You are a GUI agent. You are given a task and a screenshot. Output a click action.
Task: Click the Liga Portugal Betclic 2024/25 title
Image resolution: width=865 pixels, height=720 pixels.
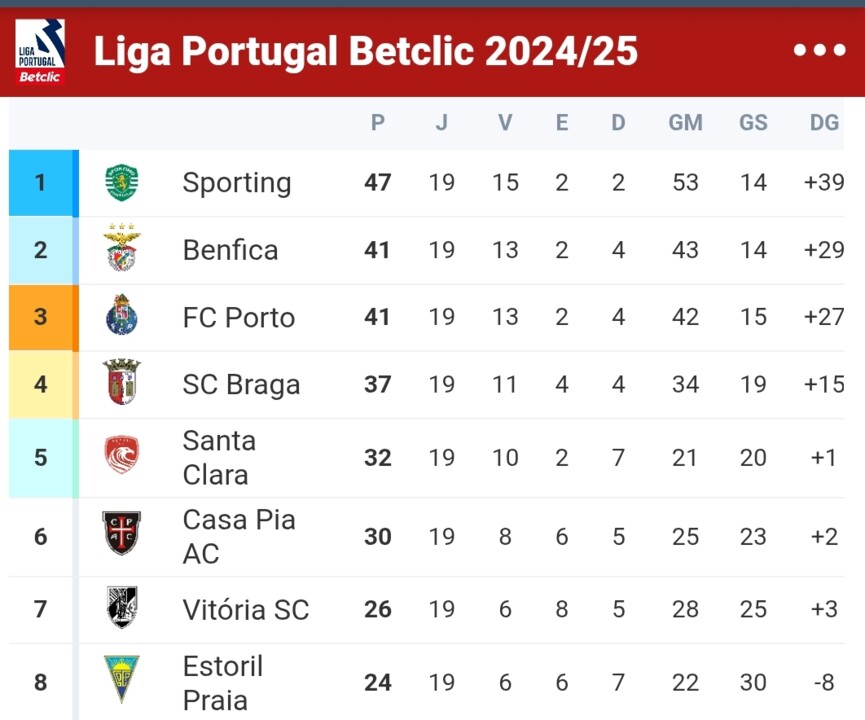pyautogui.click(x=366, y=51)
